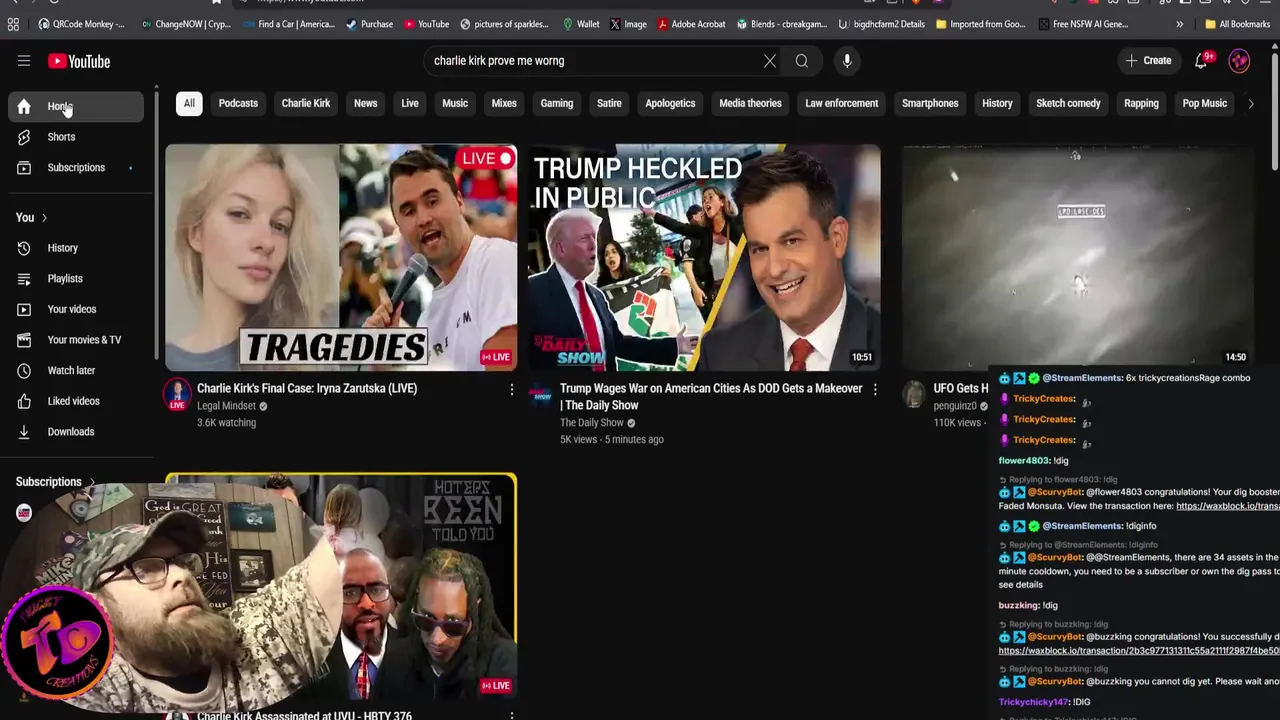Open History in the sidebar

coord(75,248)
